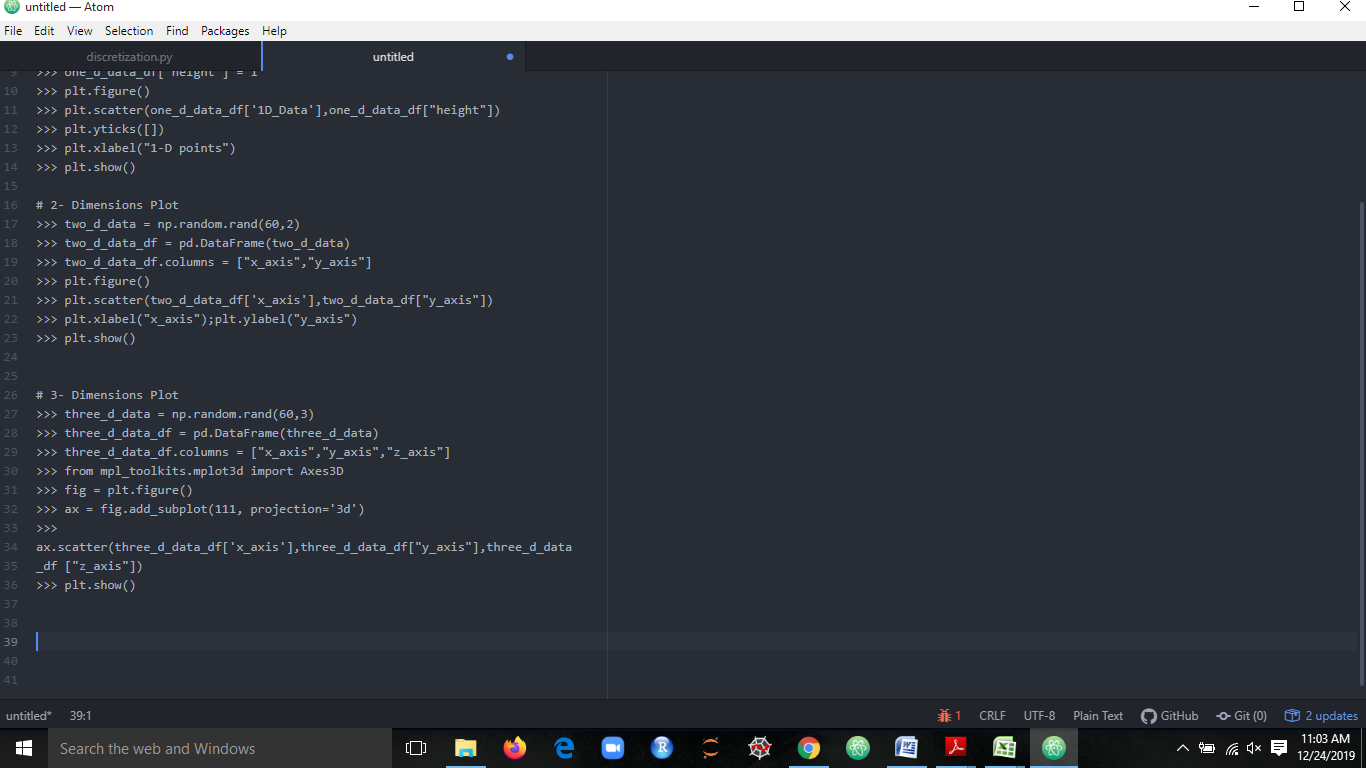
Task: Click the Atom icon in the taskbar
Action: pos(1053,748)
